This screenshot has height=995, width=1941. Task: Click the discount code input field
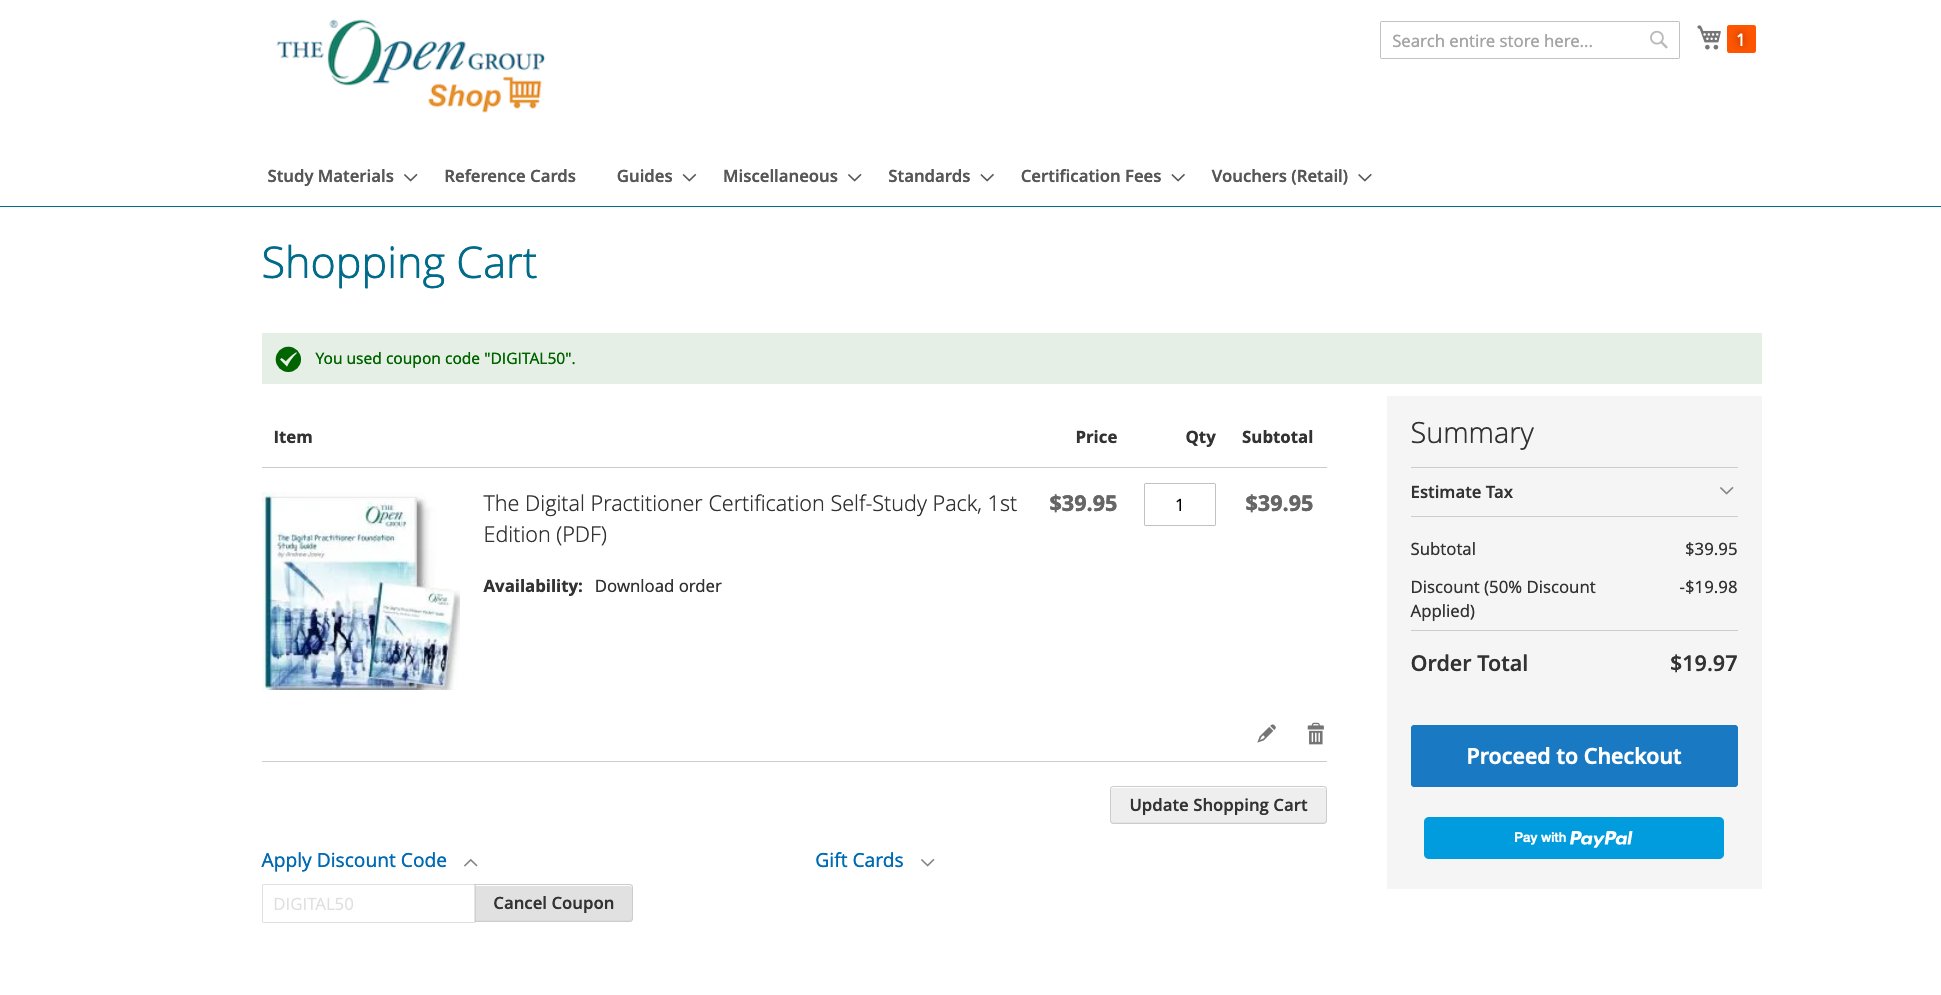(368, 904)
